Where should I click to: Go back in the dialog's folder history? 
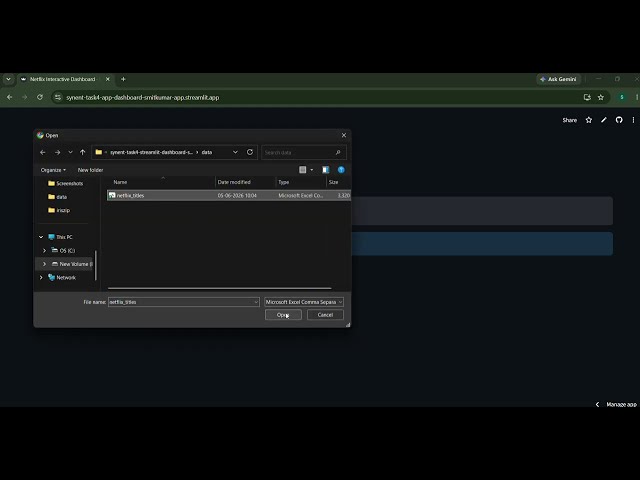pyautogui.click(x=43, y=152)
